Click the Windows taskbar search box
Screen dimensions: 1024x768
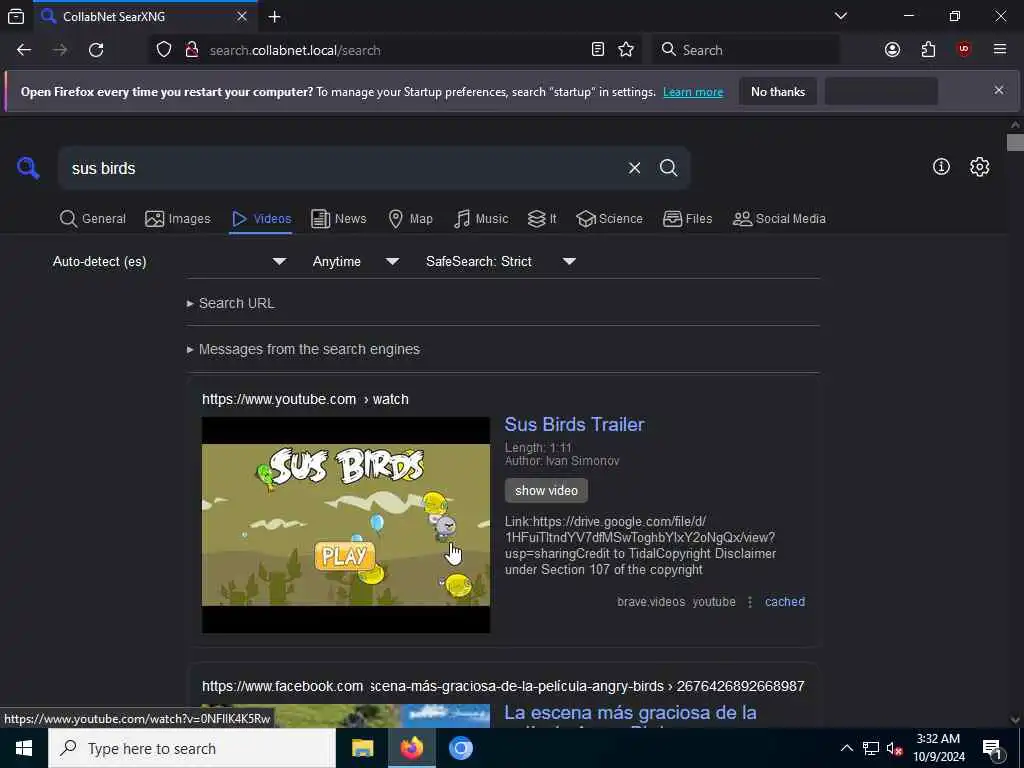pyautogui.click(x=192, y=748)
